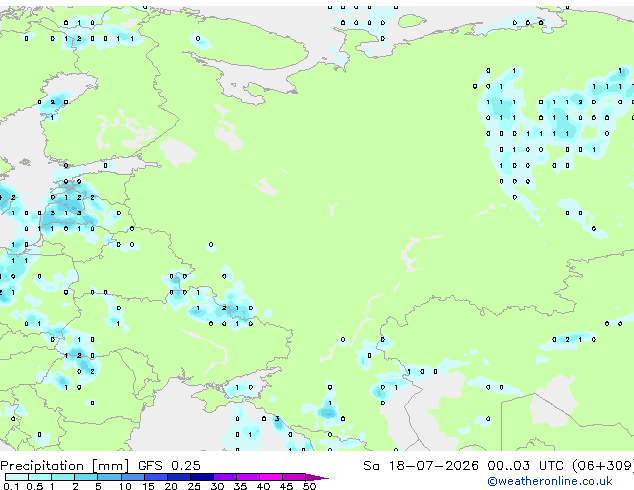
Task: Click the '0.5' legend scale label
Action: pyautogui.click(x=35, y=486)
